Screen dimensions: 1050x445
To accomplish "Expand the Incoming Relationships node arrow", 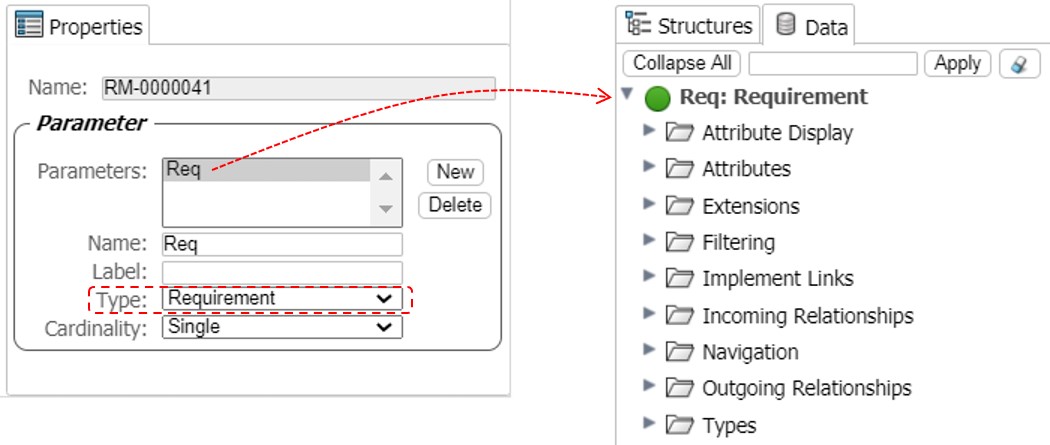I will (x=649, y=314).
